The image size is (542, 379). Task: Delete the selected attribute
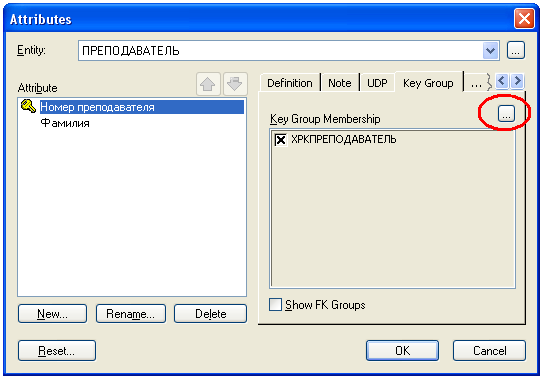(211, 313)
